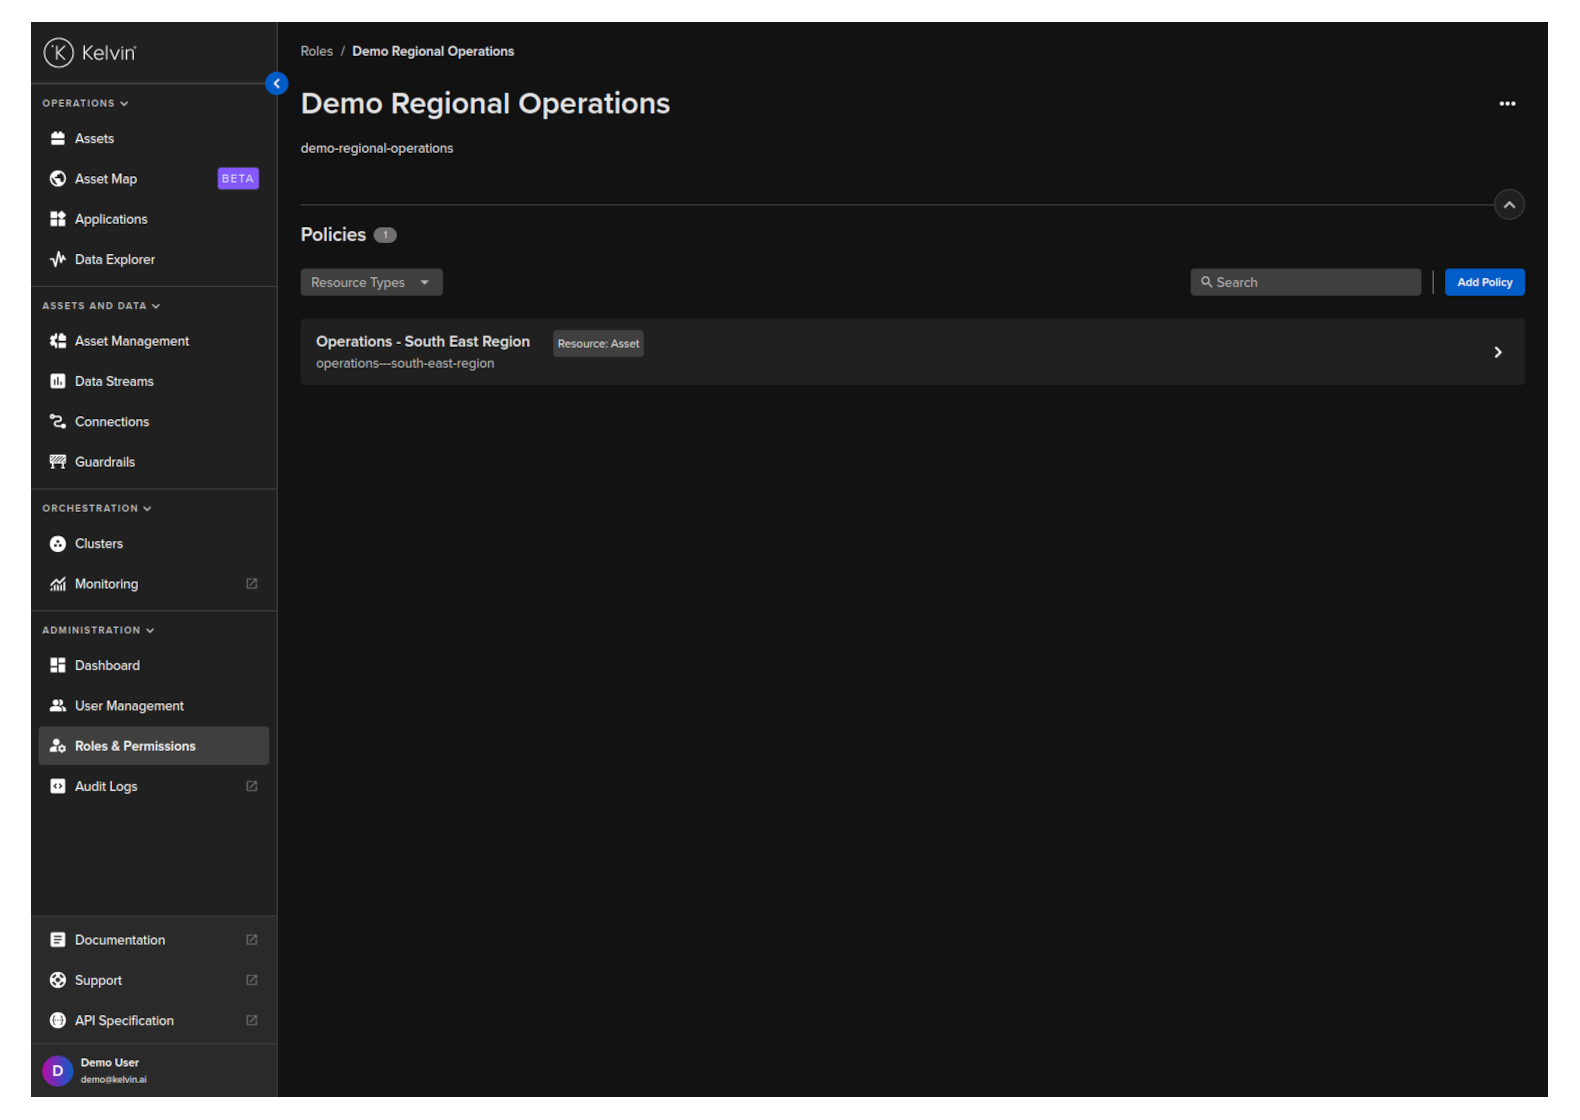Image resolution: width=1580 pixels, height=1120 pixels.
Task: Expand Operations - South East Region policy
Action: point(1497,352)
